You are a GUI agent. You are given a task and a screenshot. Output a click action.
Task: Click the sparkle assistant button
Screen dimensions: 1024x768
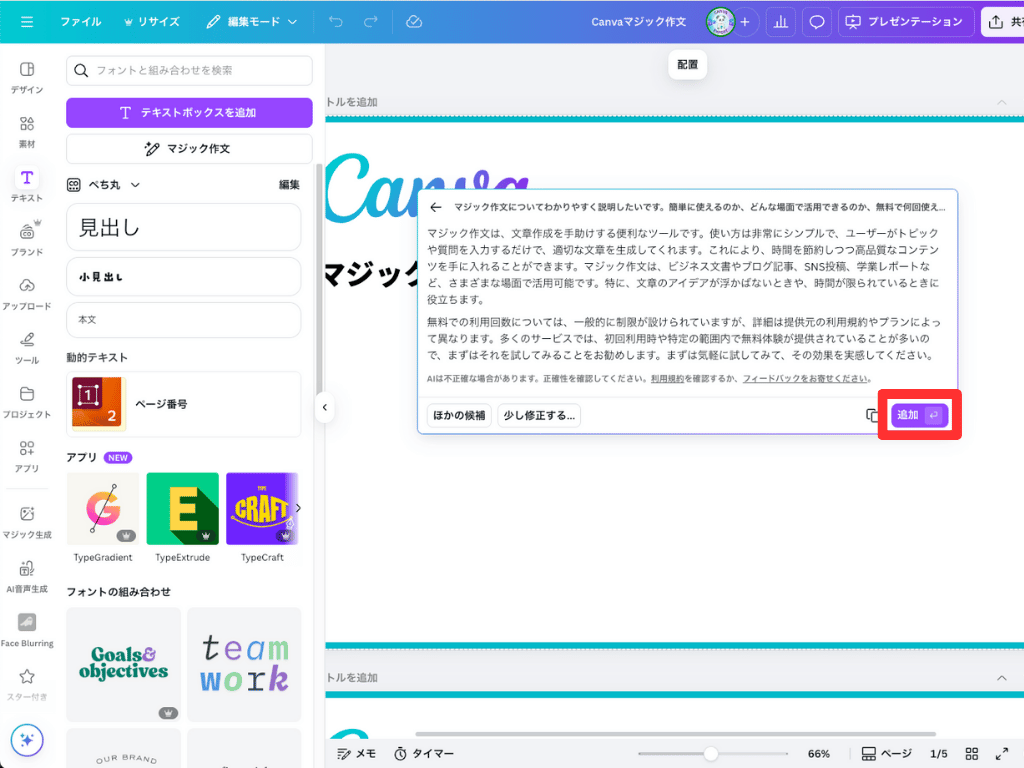click(x=27, y=740)
